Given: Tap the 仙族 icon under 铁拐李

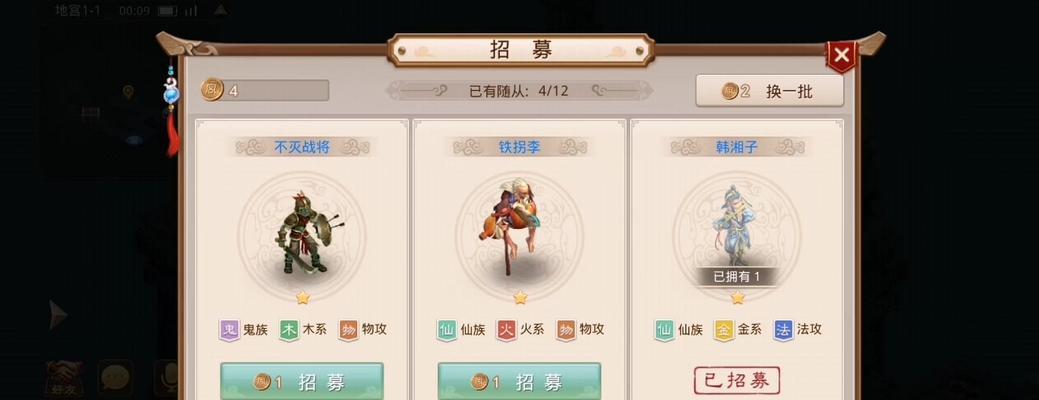Looking at the screenshot, I should coord(447,330).
